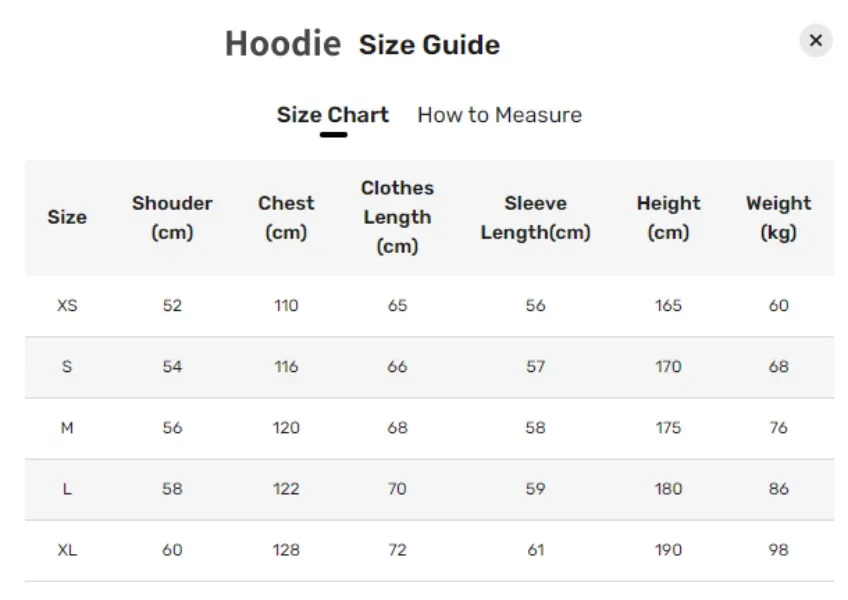Image resolution: width=848 pixels, height=600 pixels.
Task: Switch to the Size Chart tab
Action: tap(333, 115)
